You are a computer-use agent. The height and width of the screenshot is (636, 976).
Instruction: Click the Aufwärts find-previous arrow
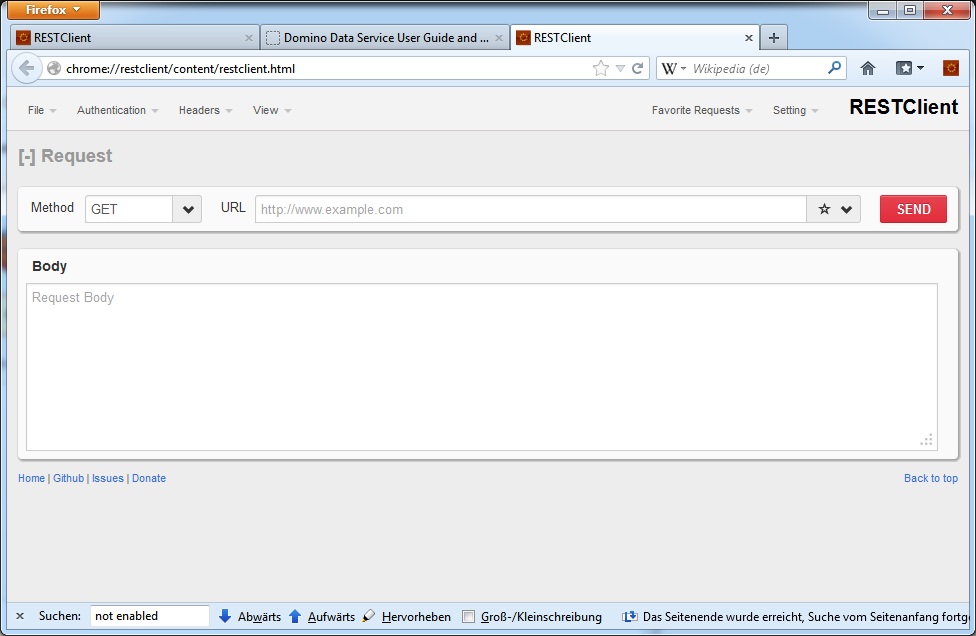[295, 617]
